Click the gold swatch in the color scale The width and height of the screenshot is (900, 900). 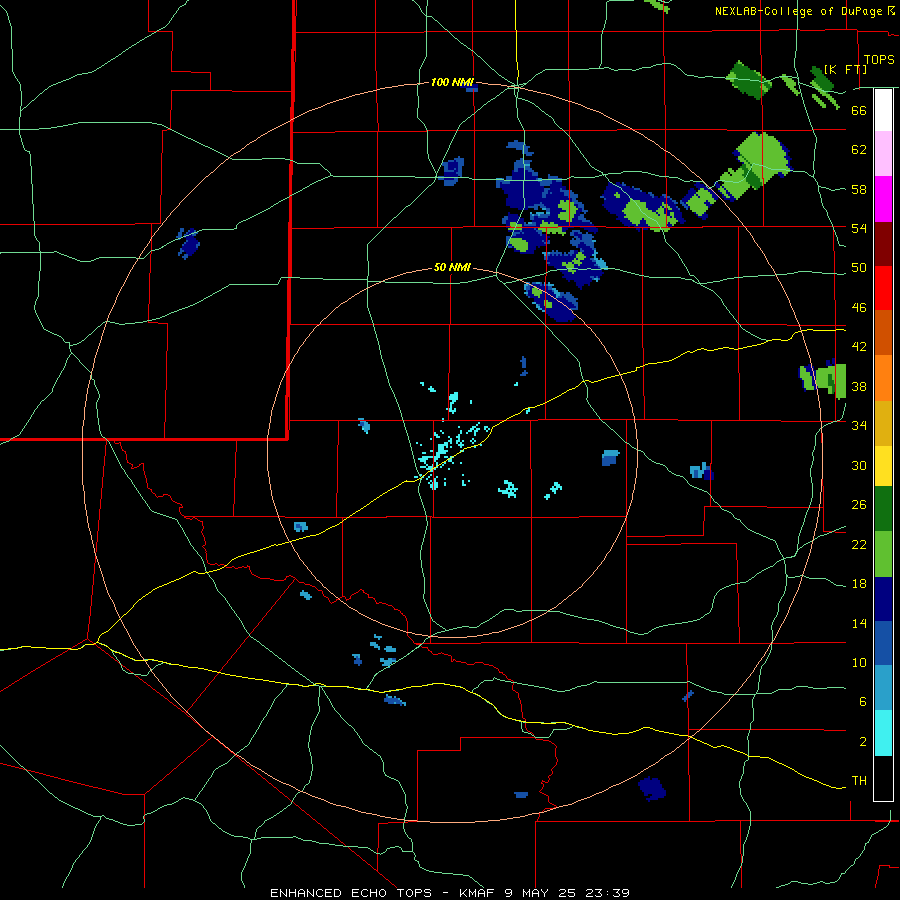pos(883,423)
